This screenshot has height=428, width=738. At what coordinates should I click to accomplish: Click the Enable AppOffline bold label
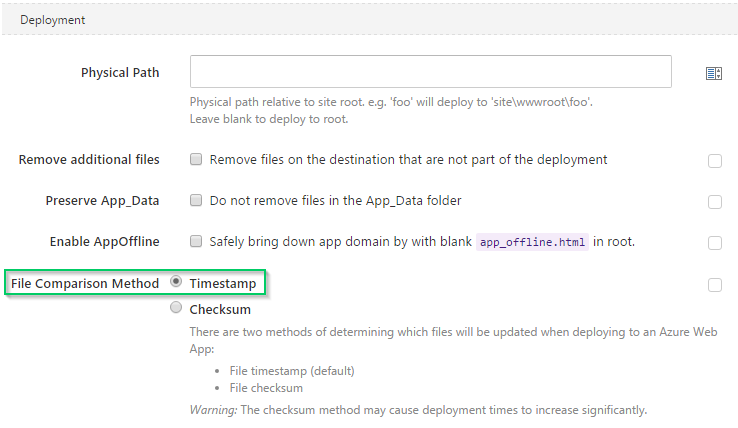(104, 242)
